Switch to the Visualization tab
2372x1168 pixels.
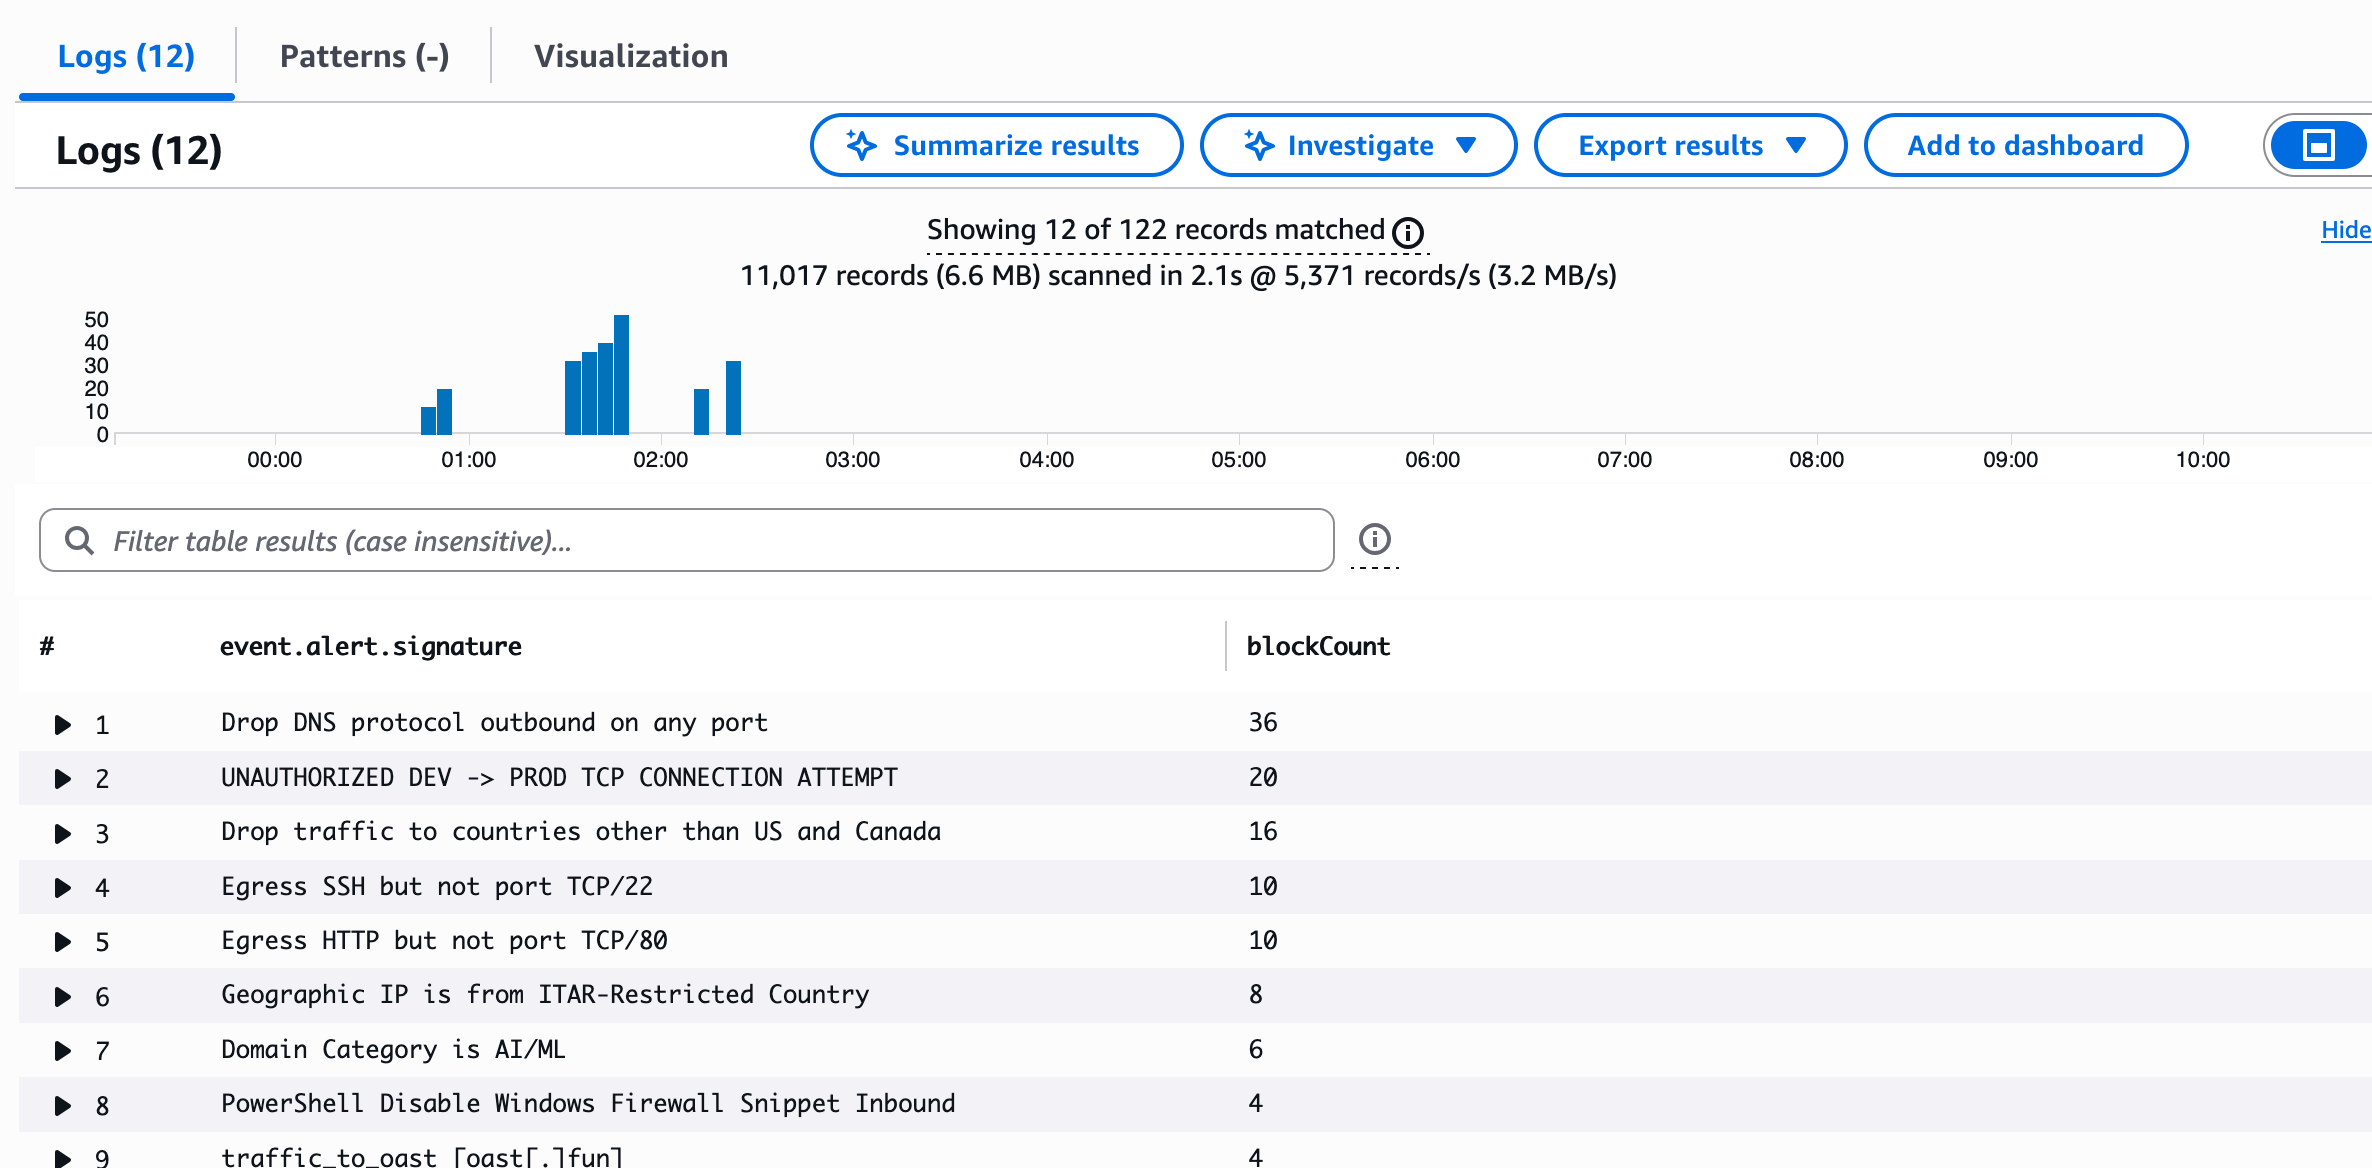[630, 56]
